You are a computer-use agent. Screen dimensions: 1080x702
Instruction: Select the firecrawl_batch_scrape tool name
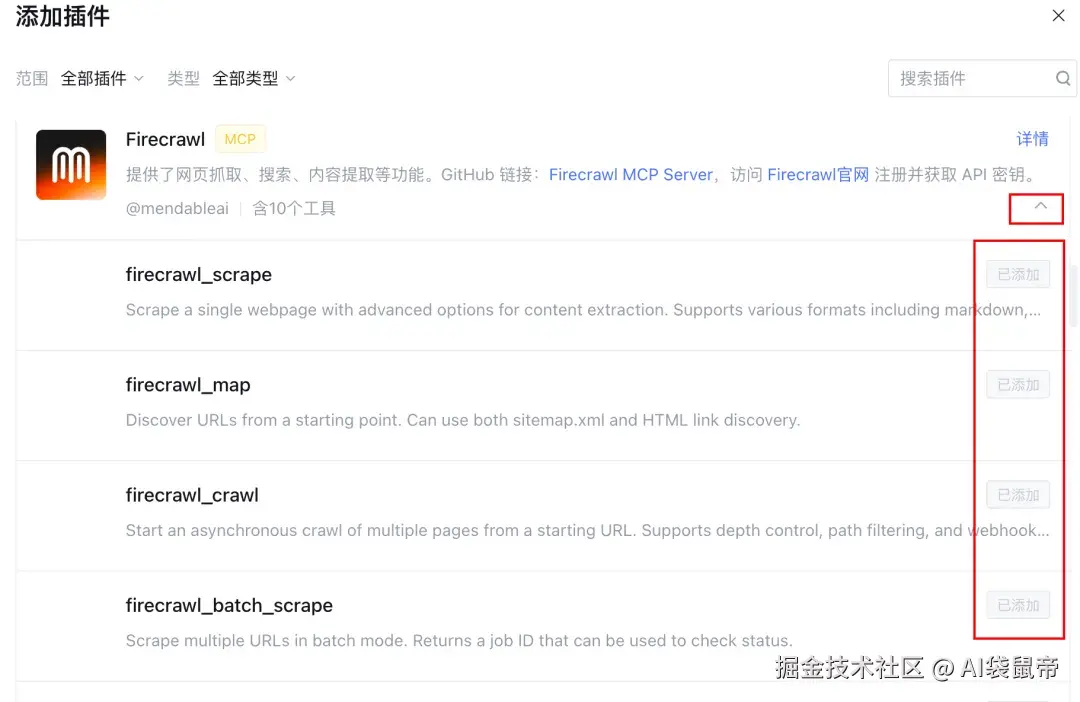click(229, 606)
